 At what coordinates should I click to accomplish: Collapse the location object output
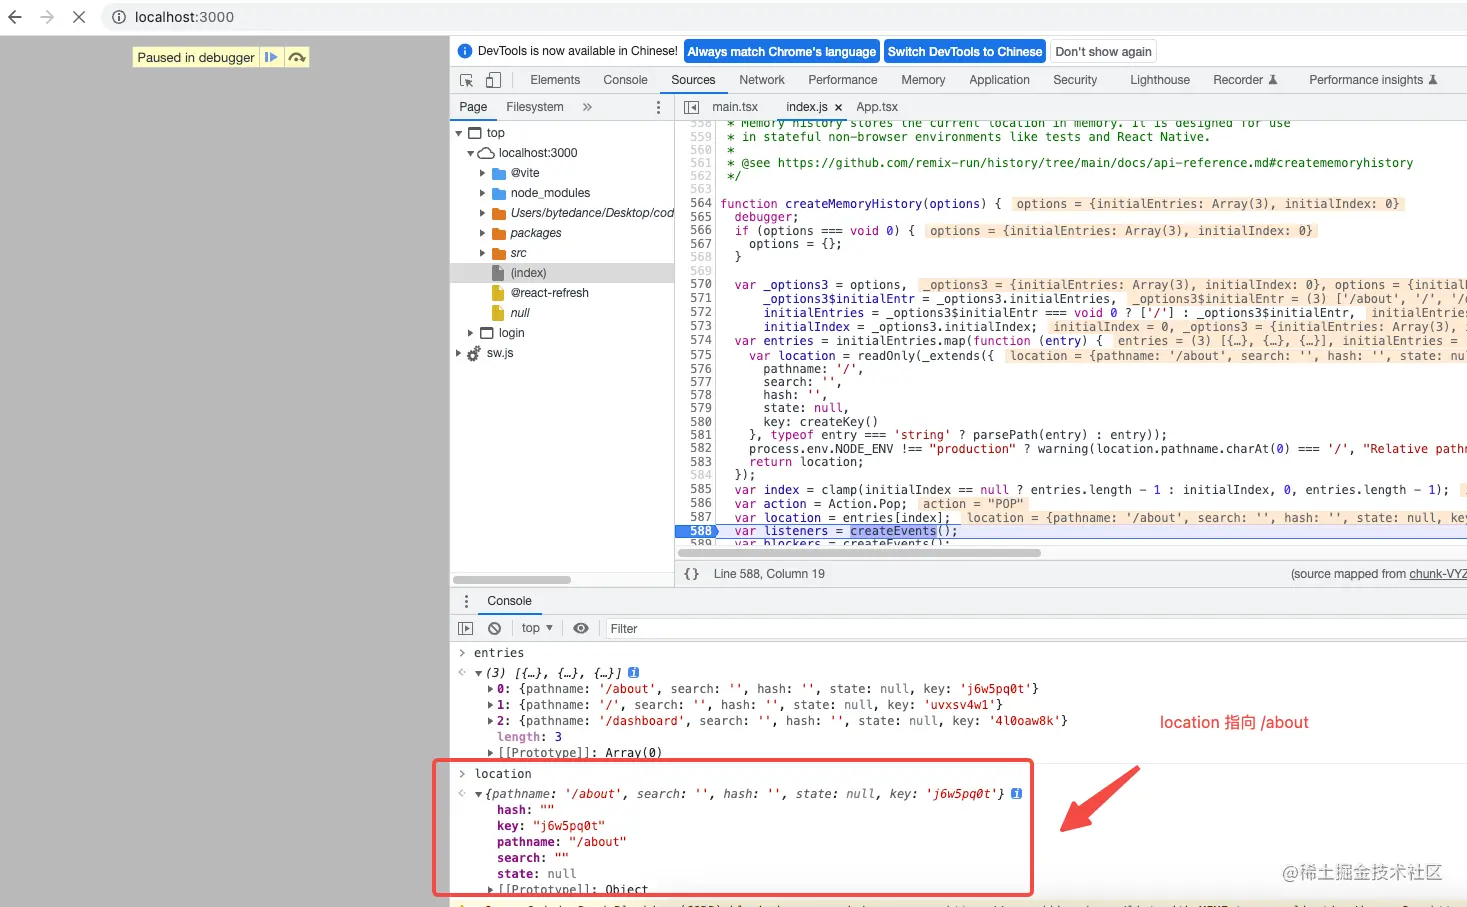[x=479, y=794]
